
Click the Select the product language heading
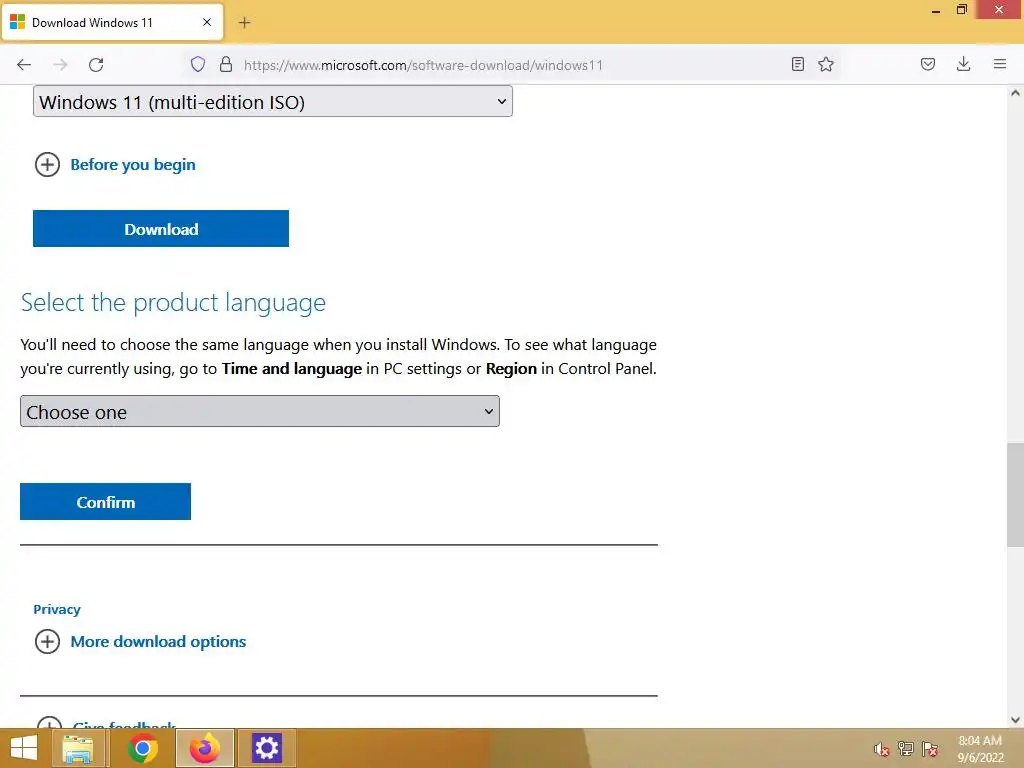[173, 303]
